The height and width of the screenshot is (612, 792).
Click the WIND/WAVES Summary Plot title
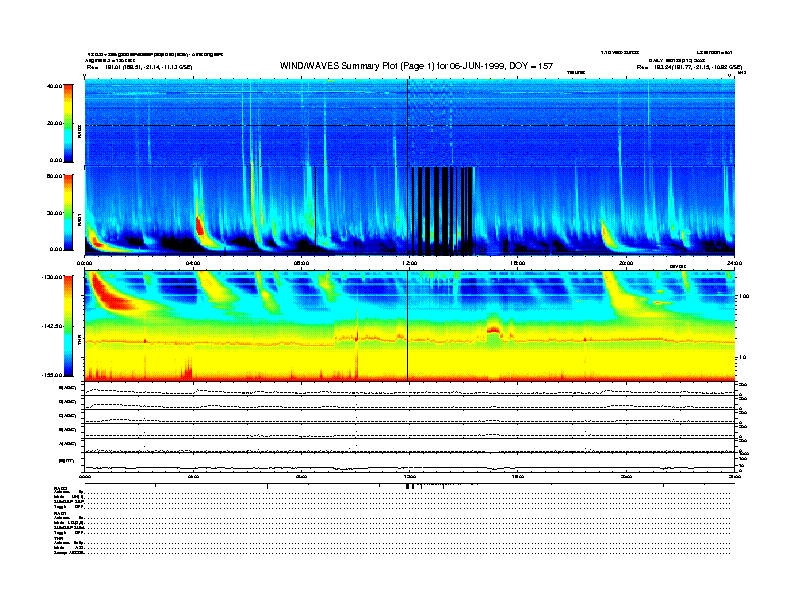coord(416,66)
